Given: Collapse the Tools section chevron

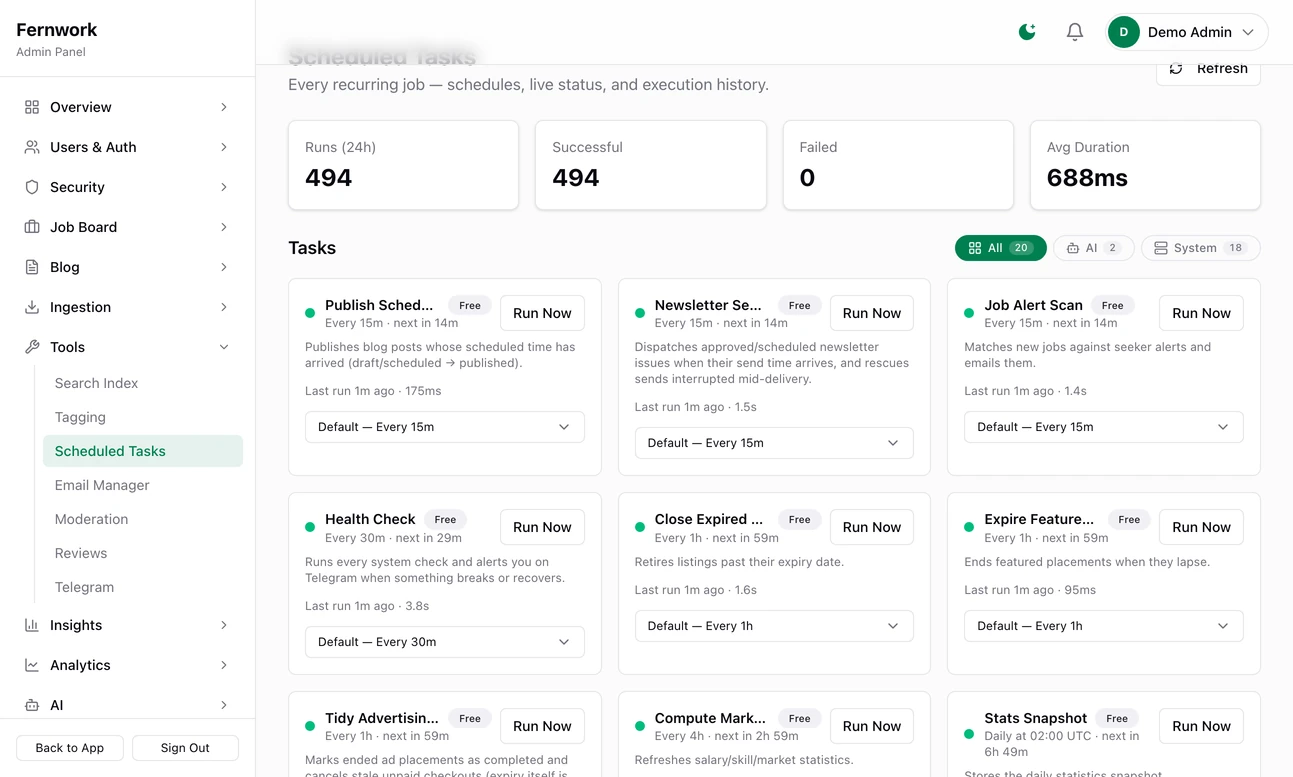Looking at the screenshot, I should pyautogui.click(x=224, y=347).
